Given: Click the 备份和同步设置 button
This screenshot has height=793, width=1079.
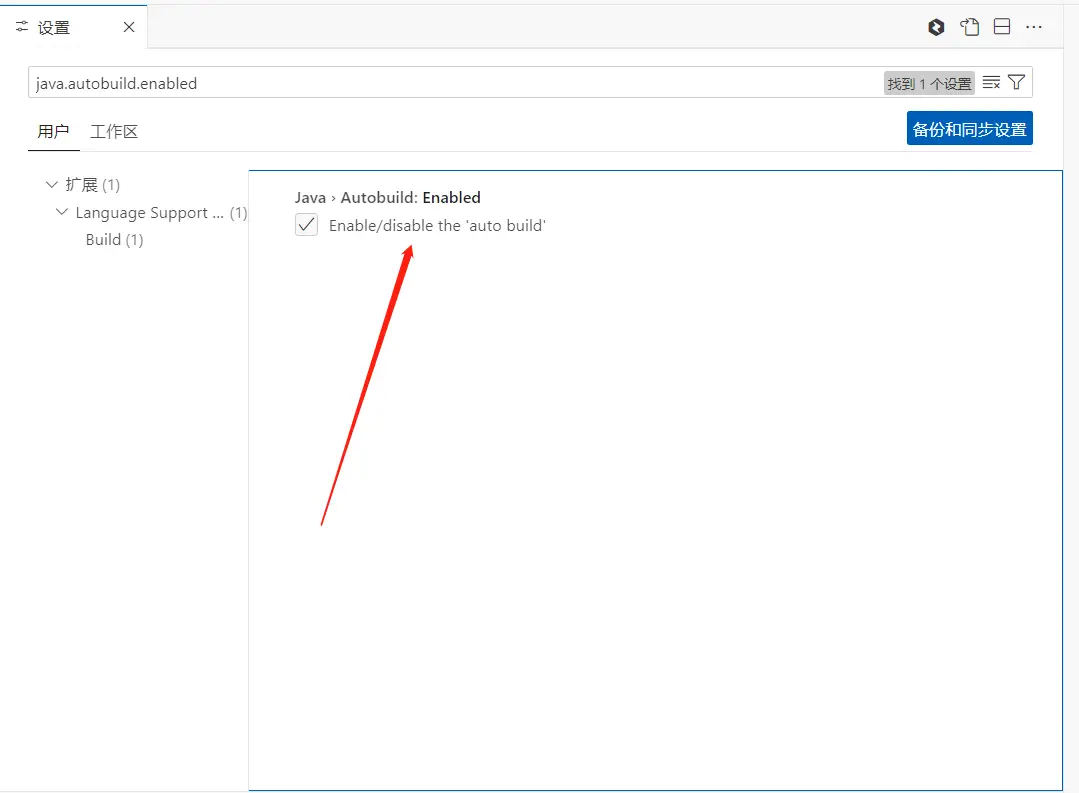Looking at the screenshot, I should (x=970, y=129).
